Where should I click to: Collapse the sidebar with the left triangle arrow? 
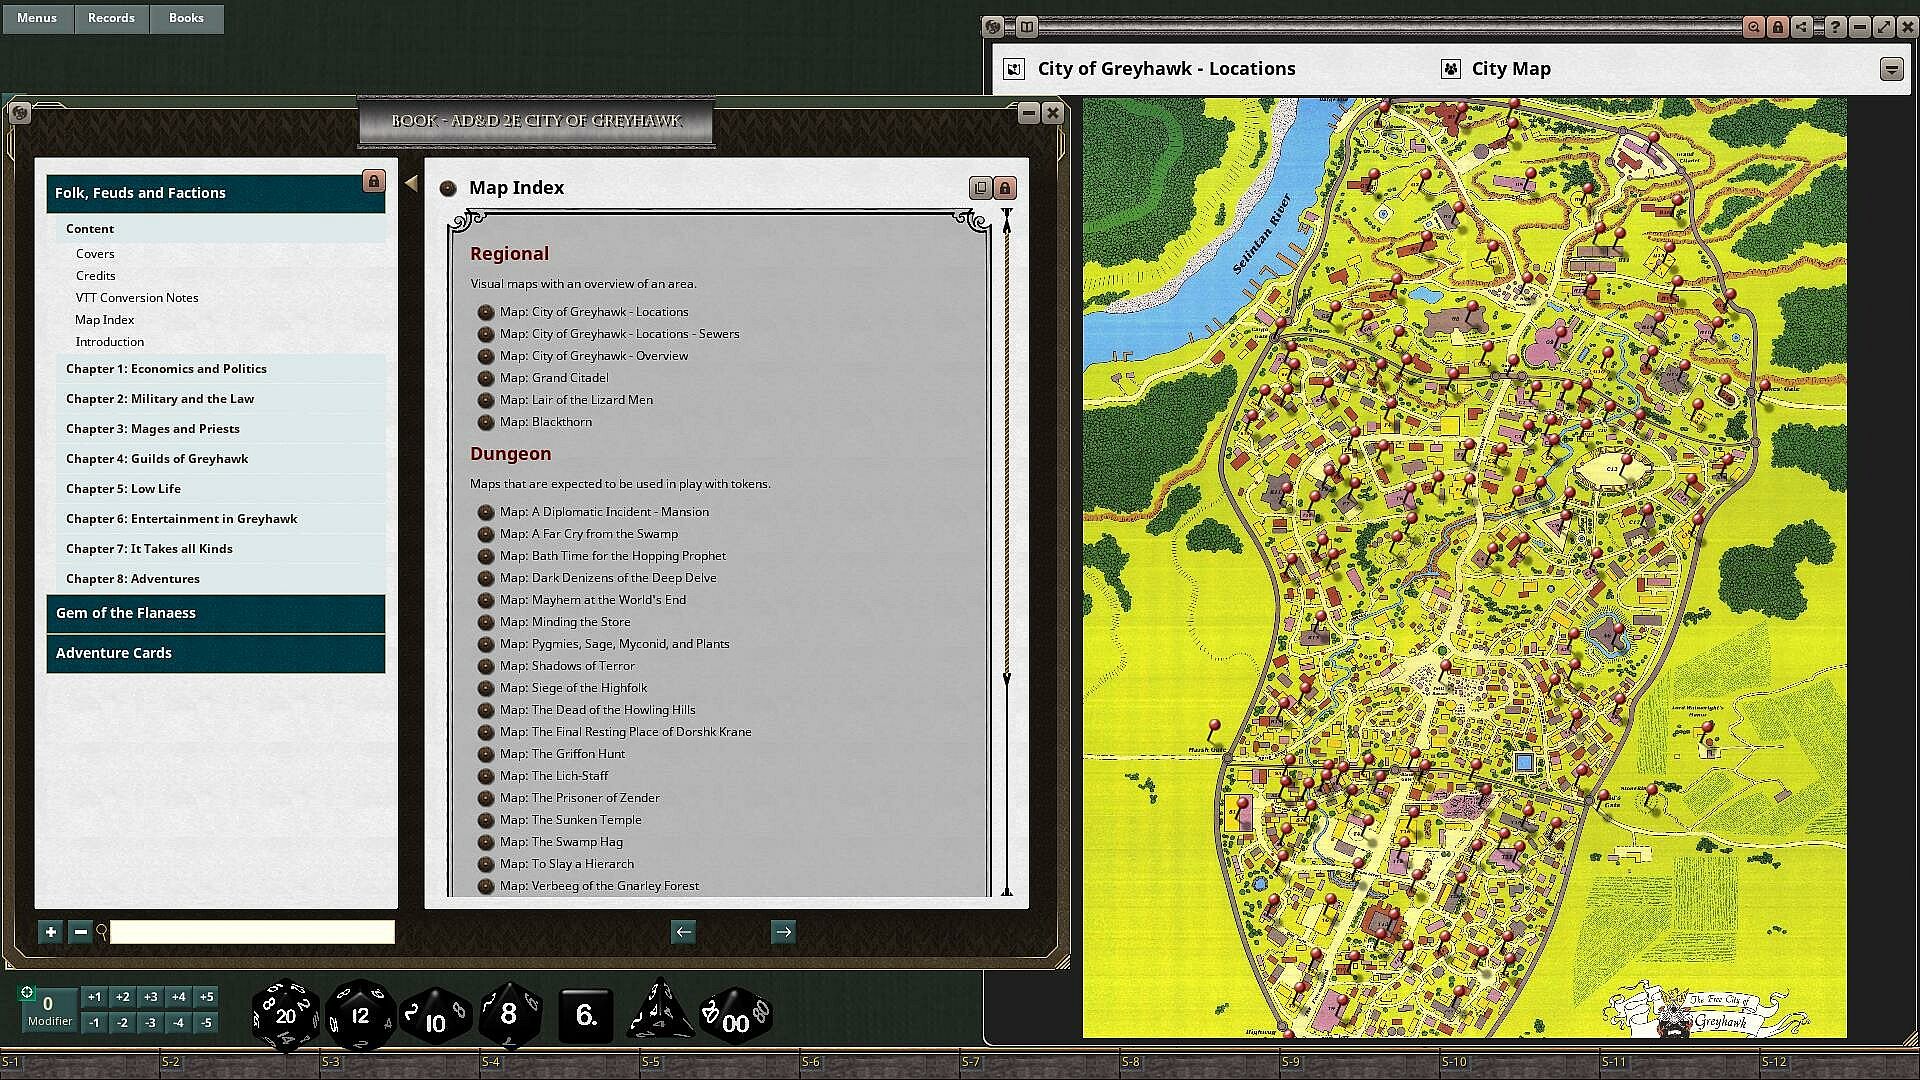click(x=411, y=184)
